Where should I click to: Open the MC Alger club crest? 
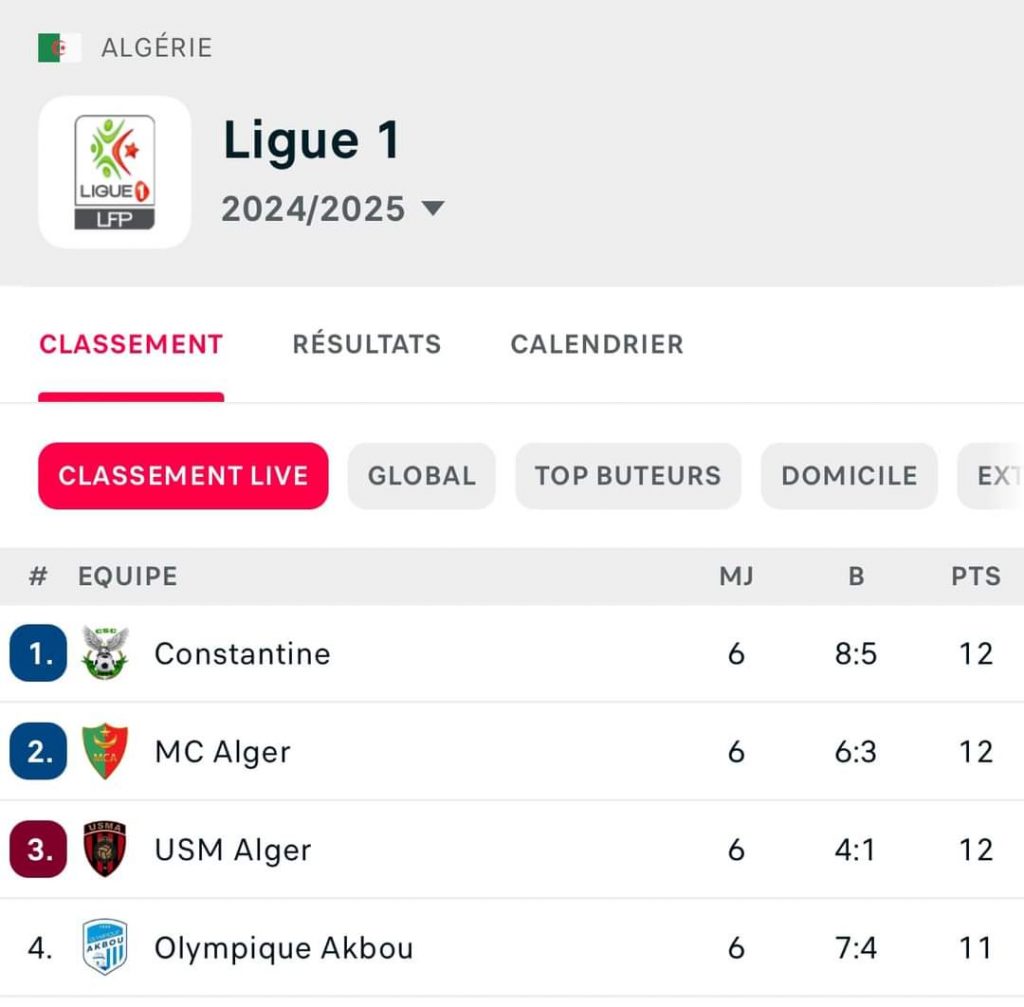pos(105,751)
